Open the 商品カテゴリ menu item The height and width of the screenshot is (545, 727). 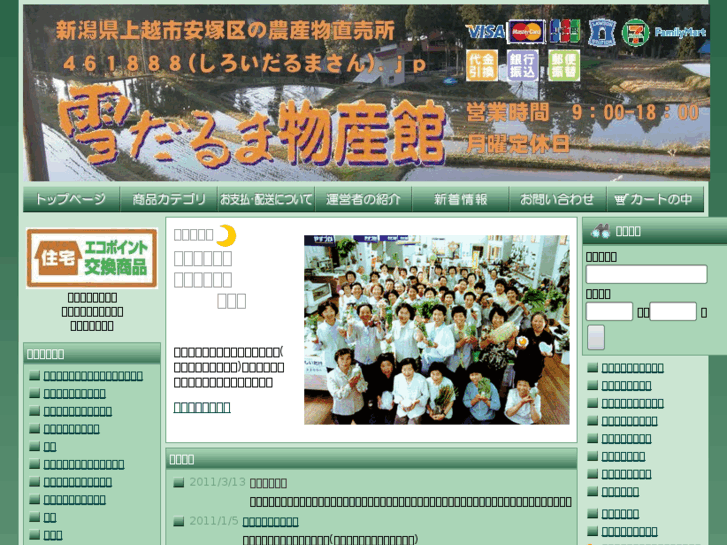click(169, 199)
